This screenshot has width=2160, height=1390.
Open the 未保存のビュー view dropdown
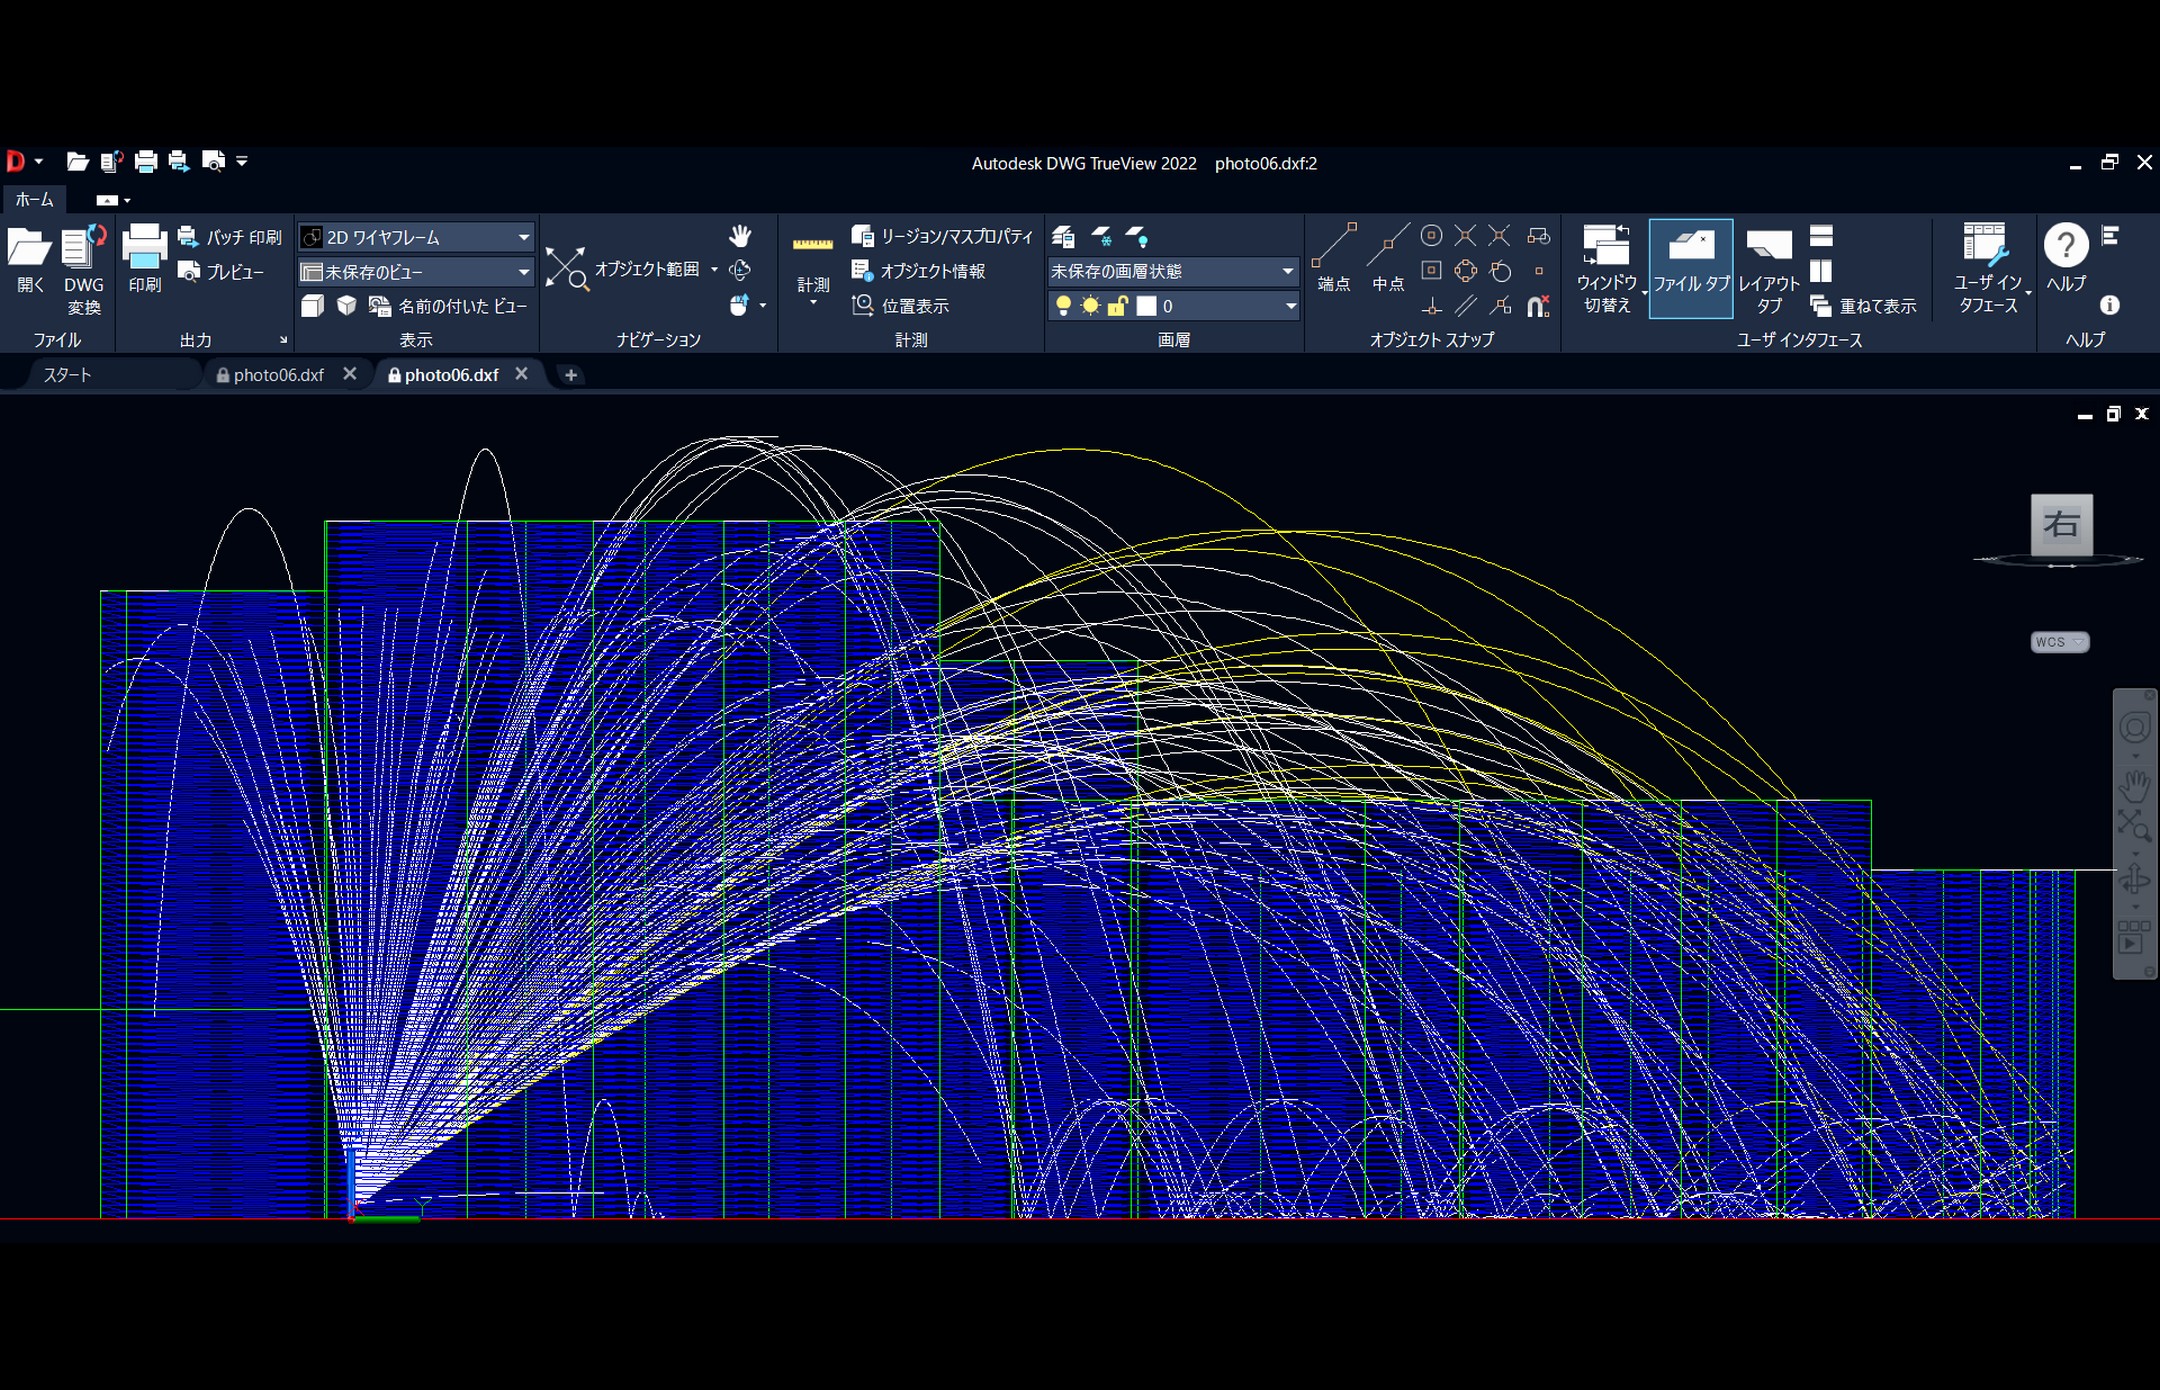pyautogui.click(x=523, y=272)
